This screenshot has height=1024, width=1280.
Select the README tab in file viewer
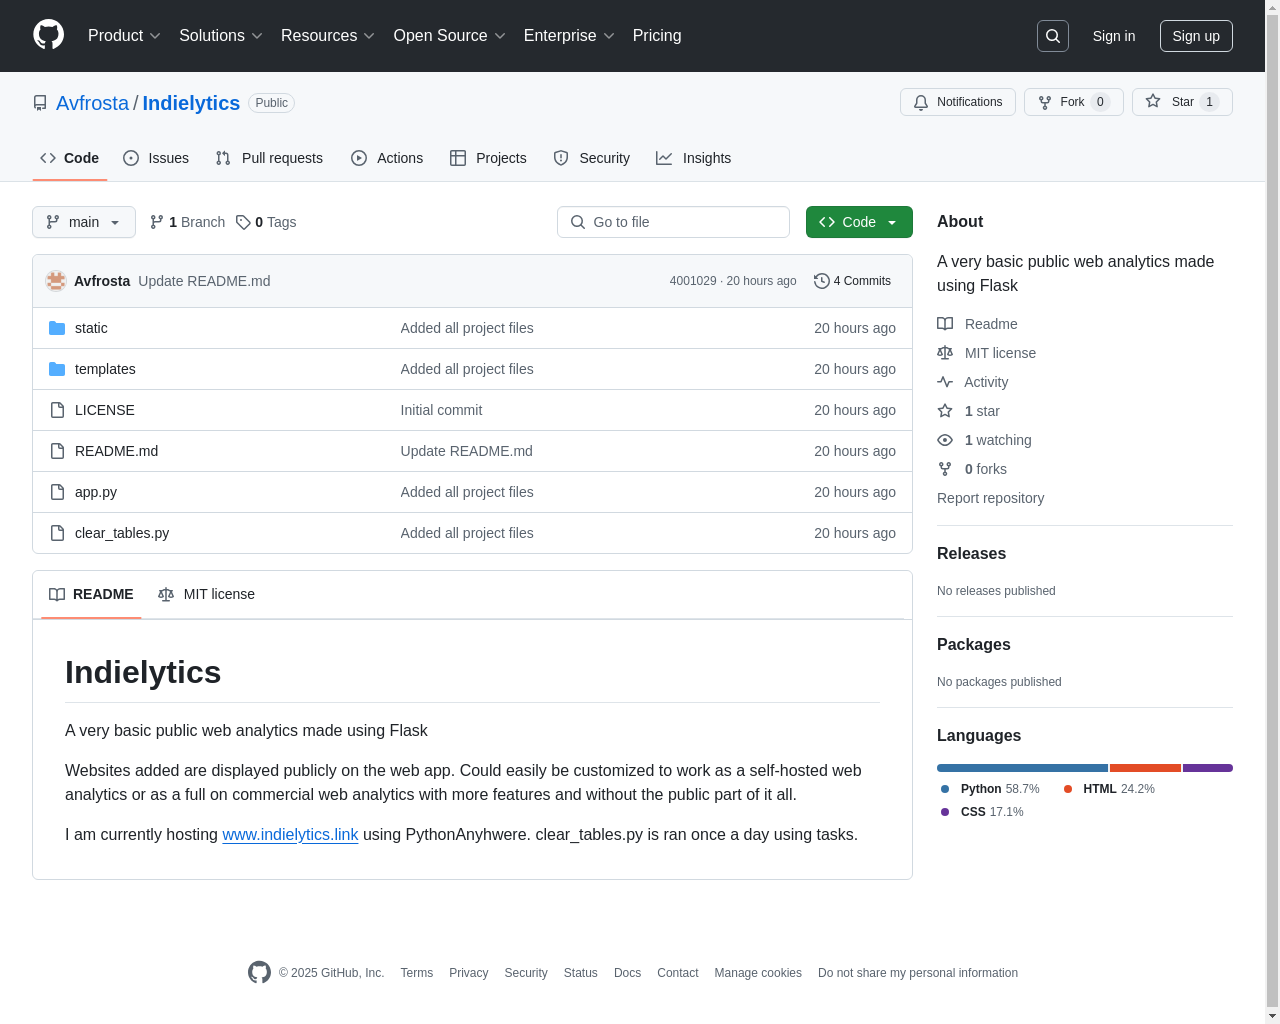click(x=91, y=594)
